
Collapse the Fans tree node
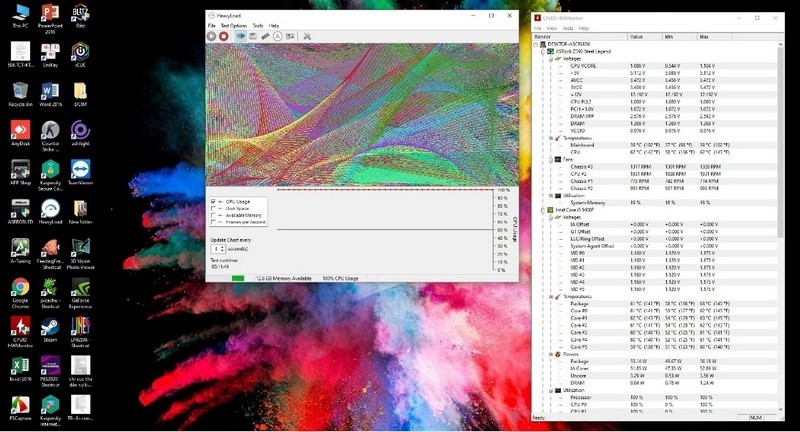[x=550, y=159]
